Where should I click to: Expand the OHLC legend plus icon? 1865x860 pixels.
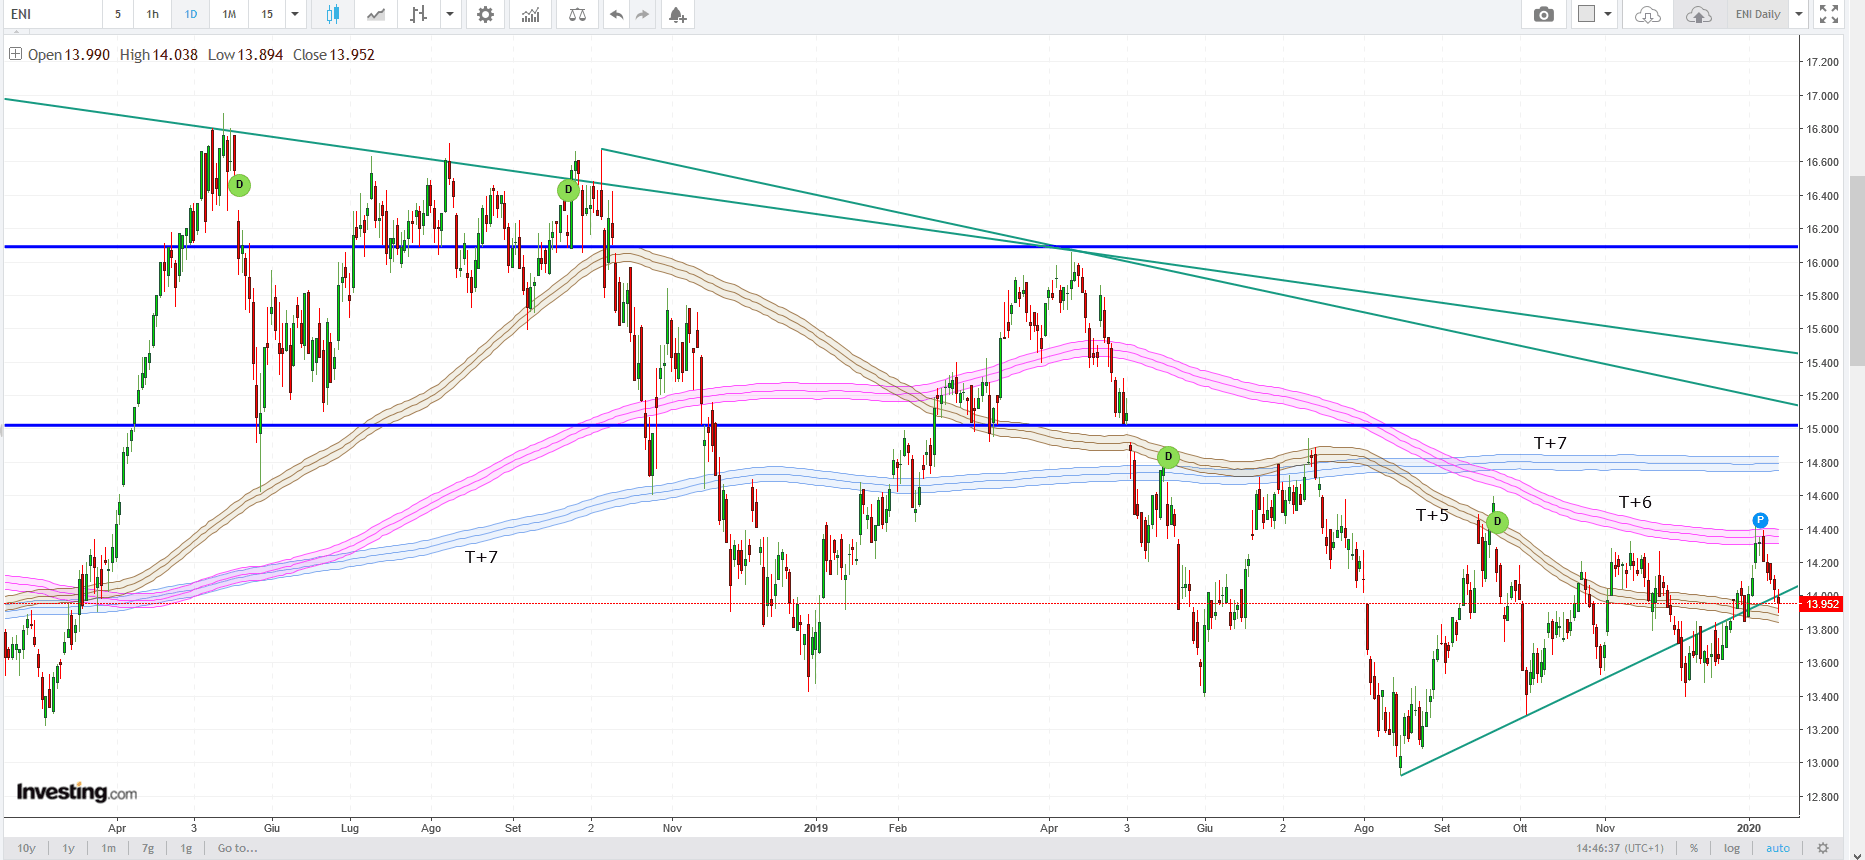click(x=15, y=54)
